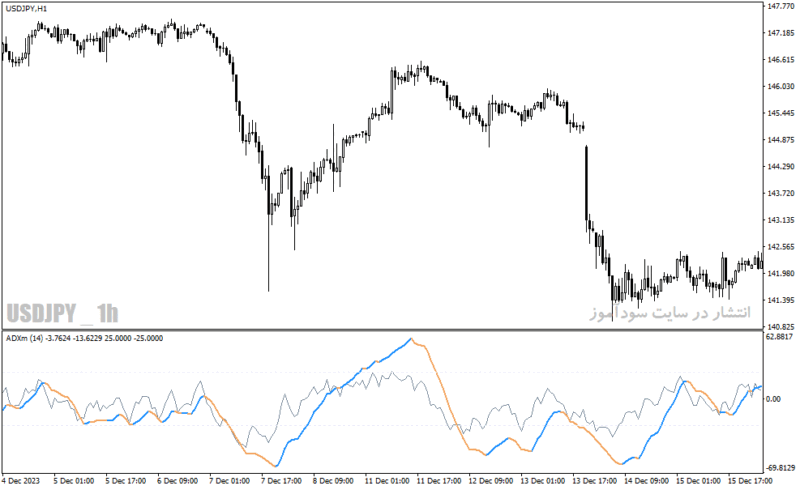Click the long lower wick below 143.135
800x490 pixels.
[269, 253]
